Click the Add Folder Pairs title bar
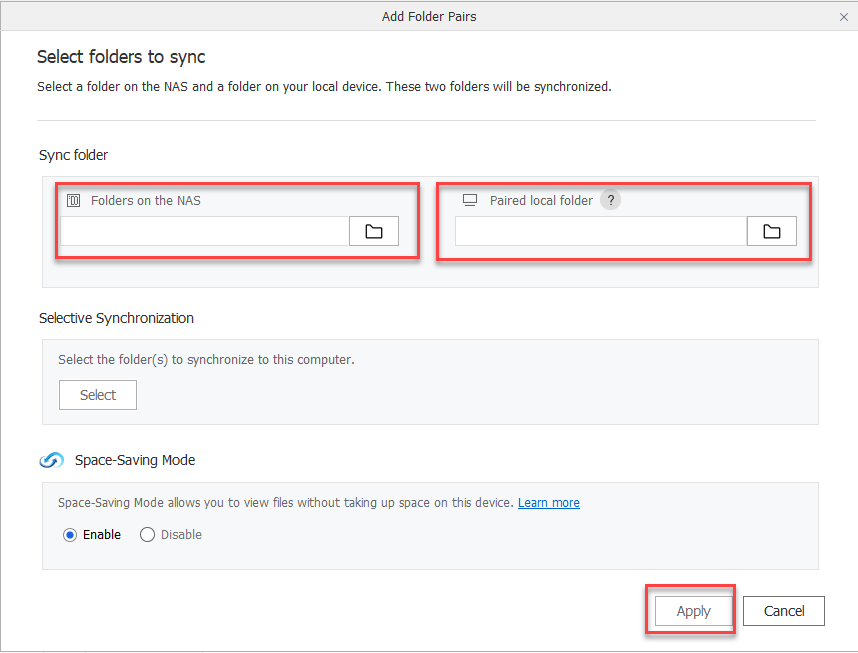The width and height of the screenshot is (858, 653). point(429,17)
